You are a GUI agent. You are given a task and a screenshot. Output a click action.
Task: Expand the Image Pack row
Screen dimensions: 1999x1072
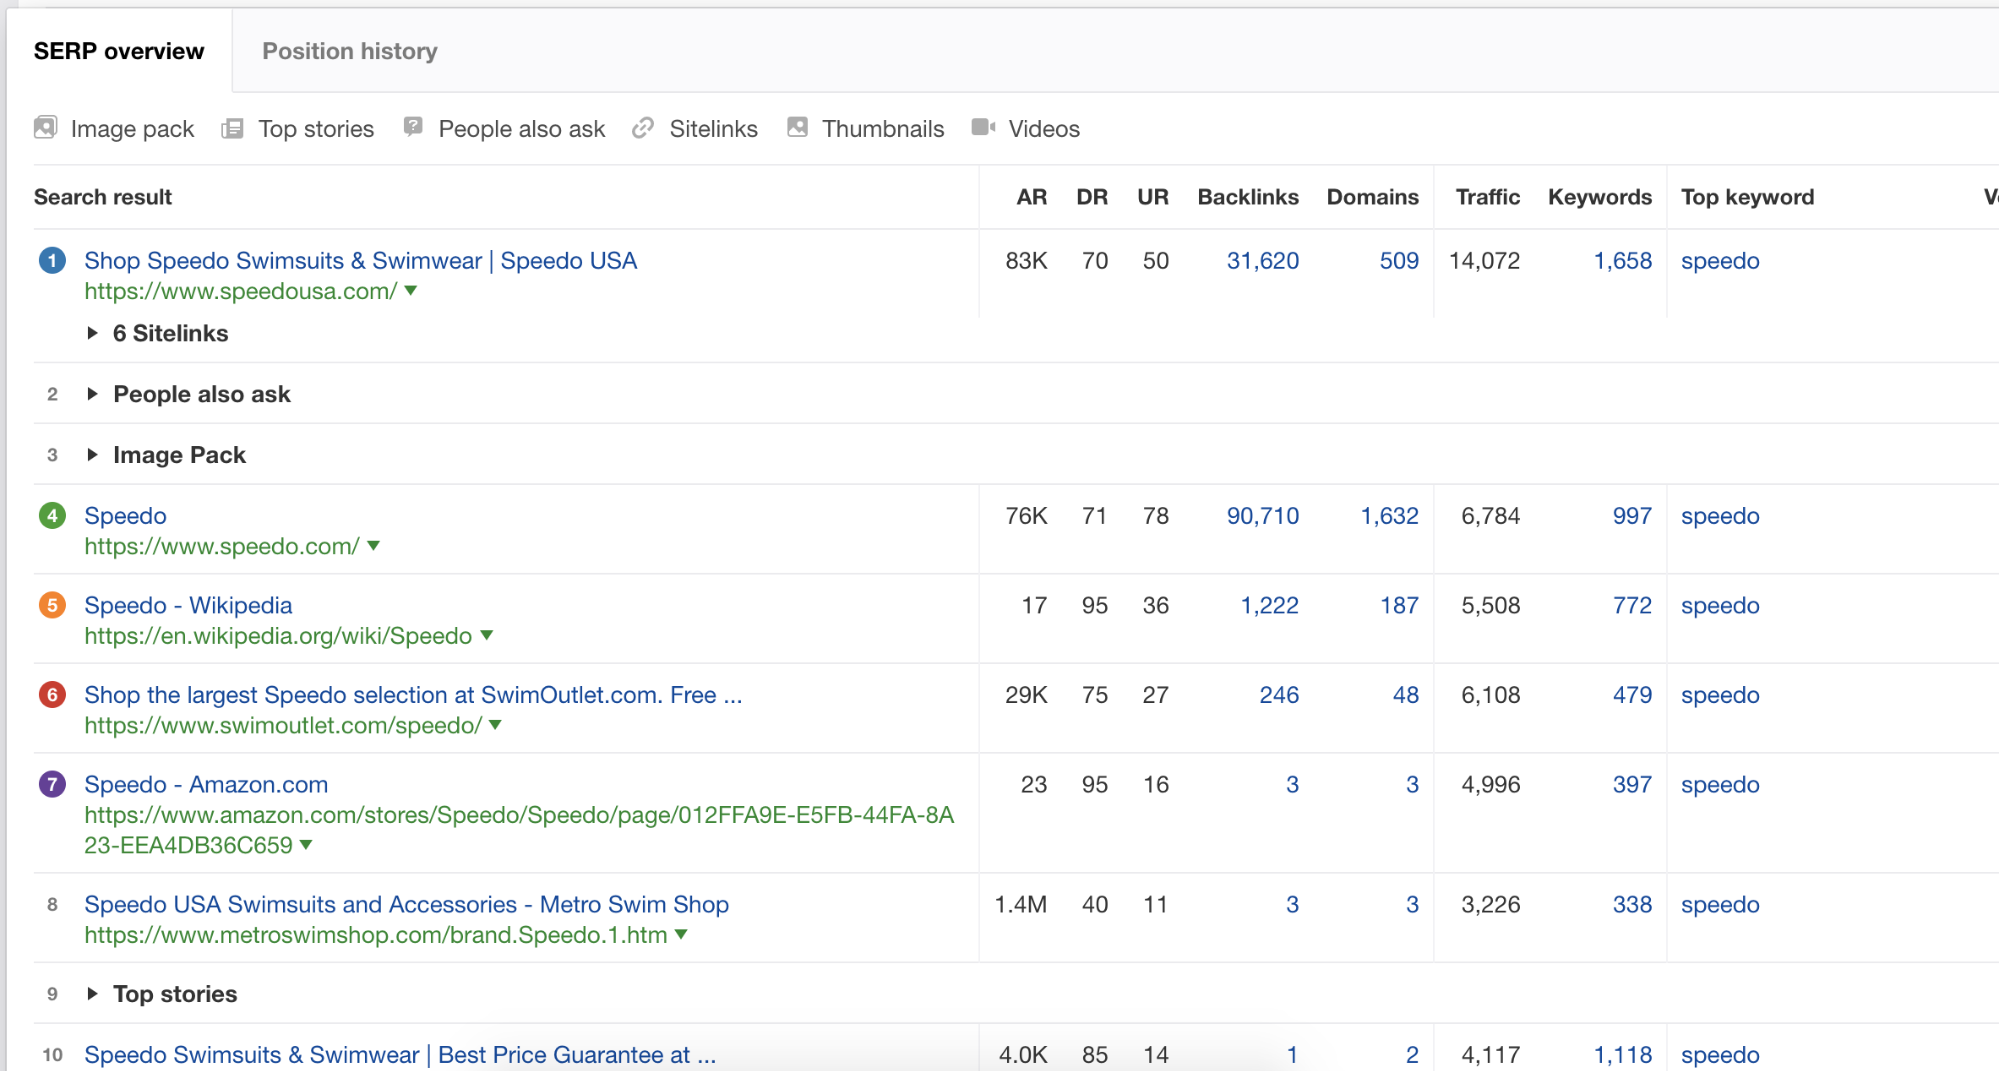click(x=92, y=455)
